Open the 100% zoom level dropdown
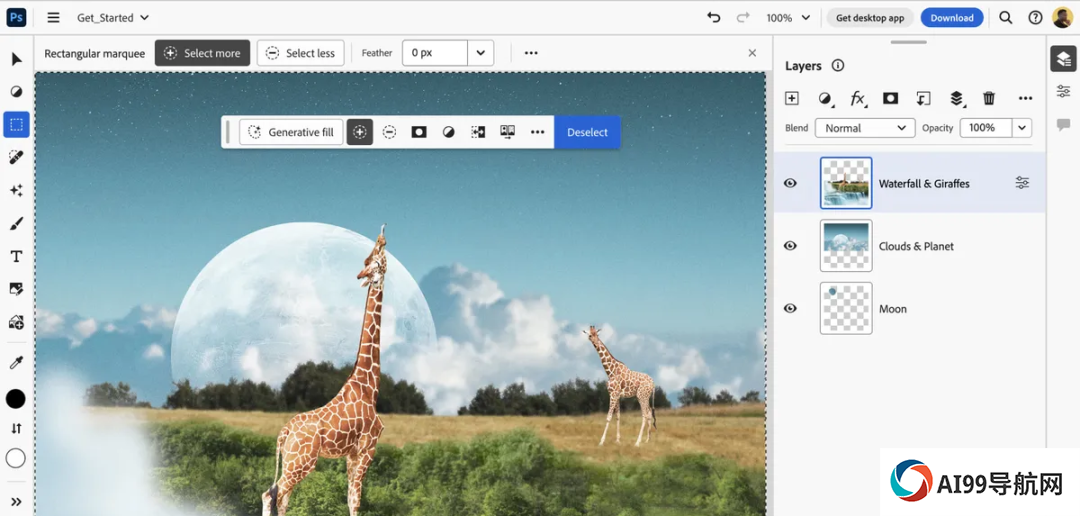This screenshot has height=516, width=1080. (788, 18)
